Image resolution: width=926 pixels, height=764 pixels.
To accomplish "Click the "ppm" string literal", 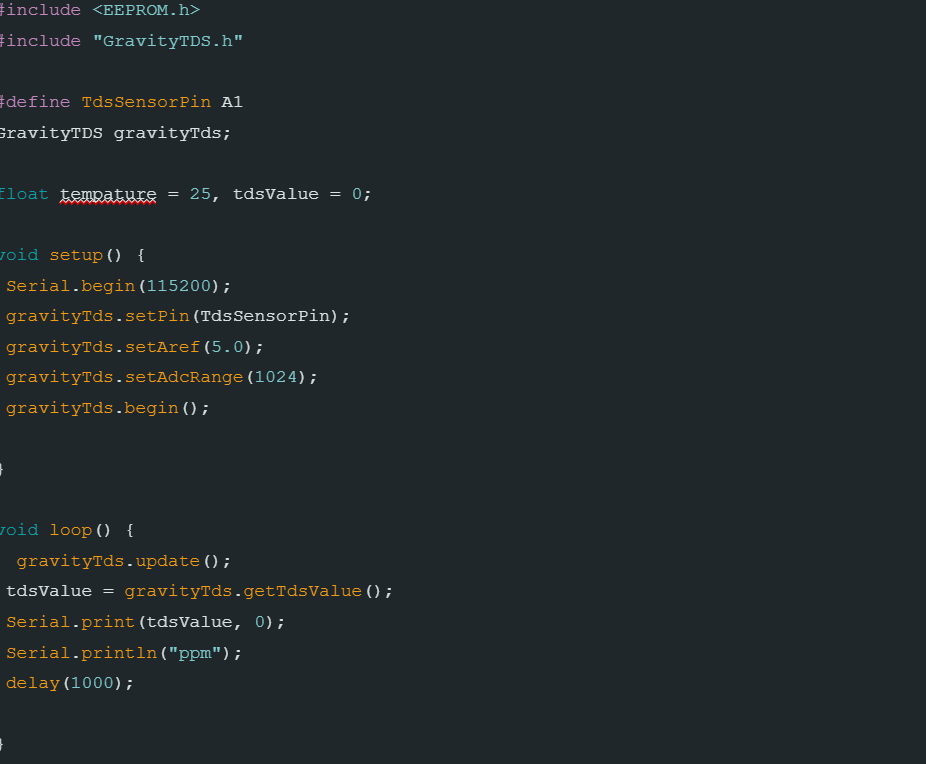I will tap(195, 653).
